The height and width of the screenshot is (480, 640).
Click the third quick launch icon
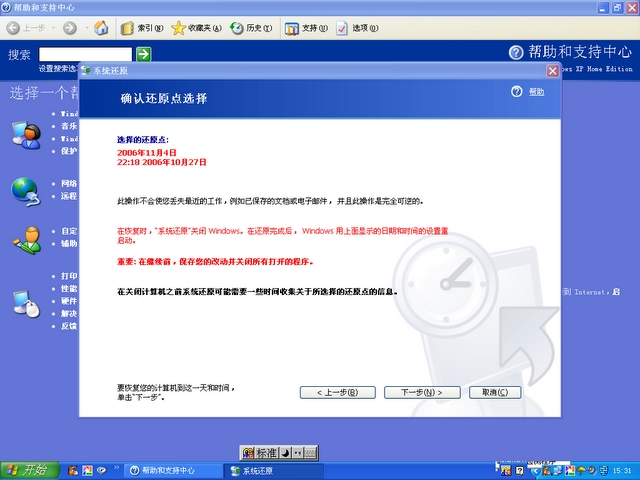pos(101,471)
